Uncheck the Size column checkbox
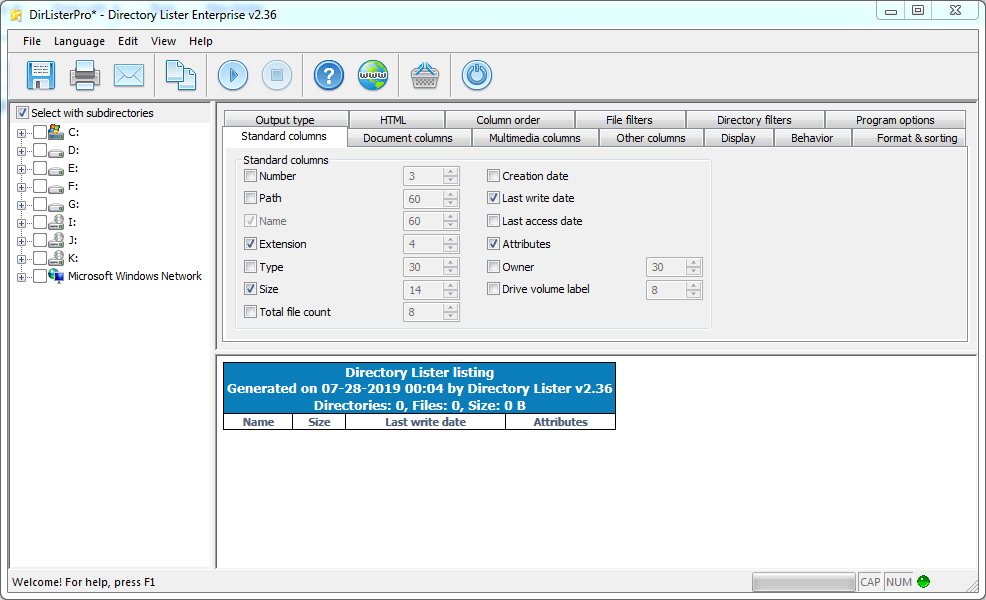986x600 pixels. tap(250, 289)
